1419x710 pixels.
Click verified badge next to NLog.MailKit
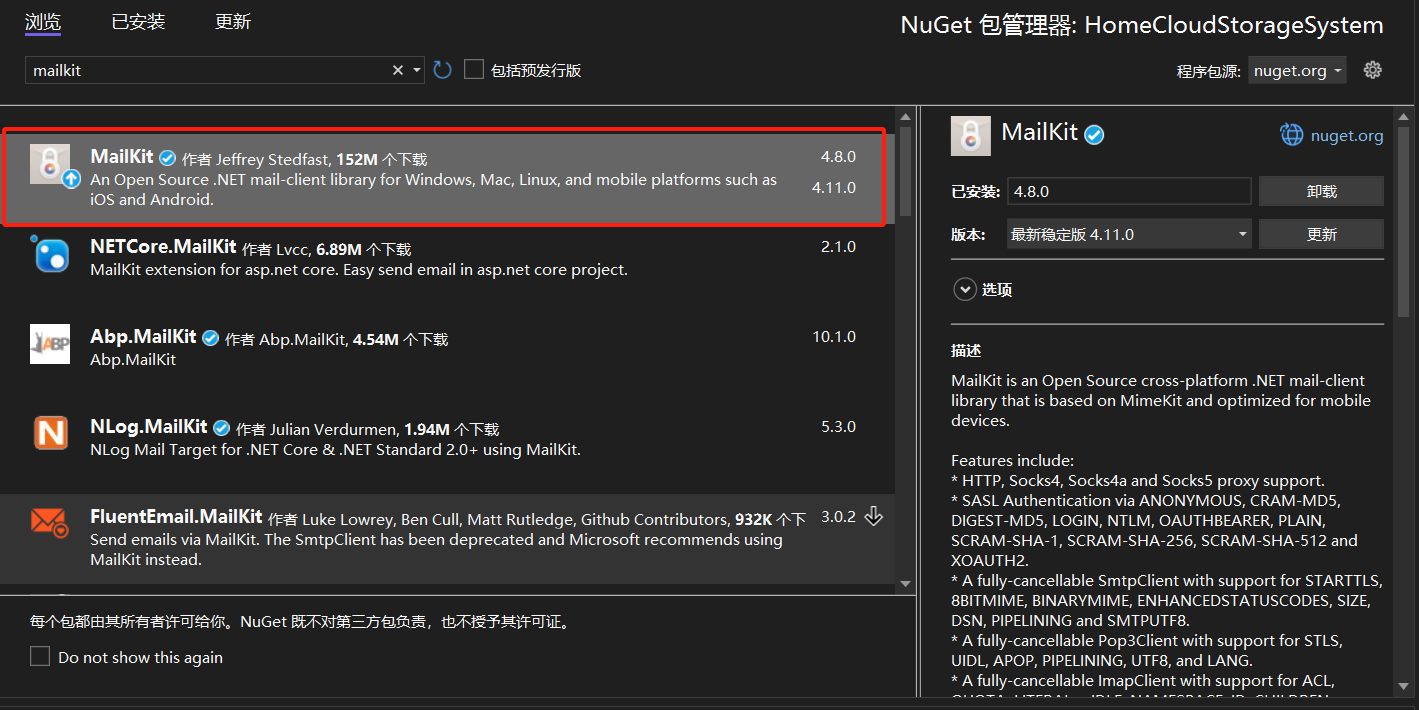pos(222,428)
